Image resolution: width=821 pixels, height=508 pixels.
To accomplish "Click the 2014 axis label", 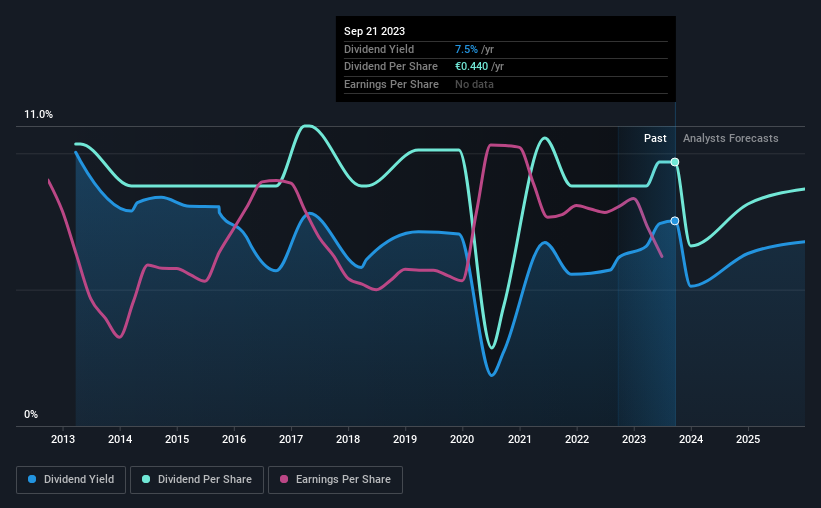I will [120, 439].
